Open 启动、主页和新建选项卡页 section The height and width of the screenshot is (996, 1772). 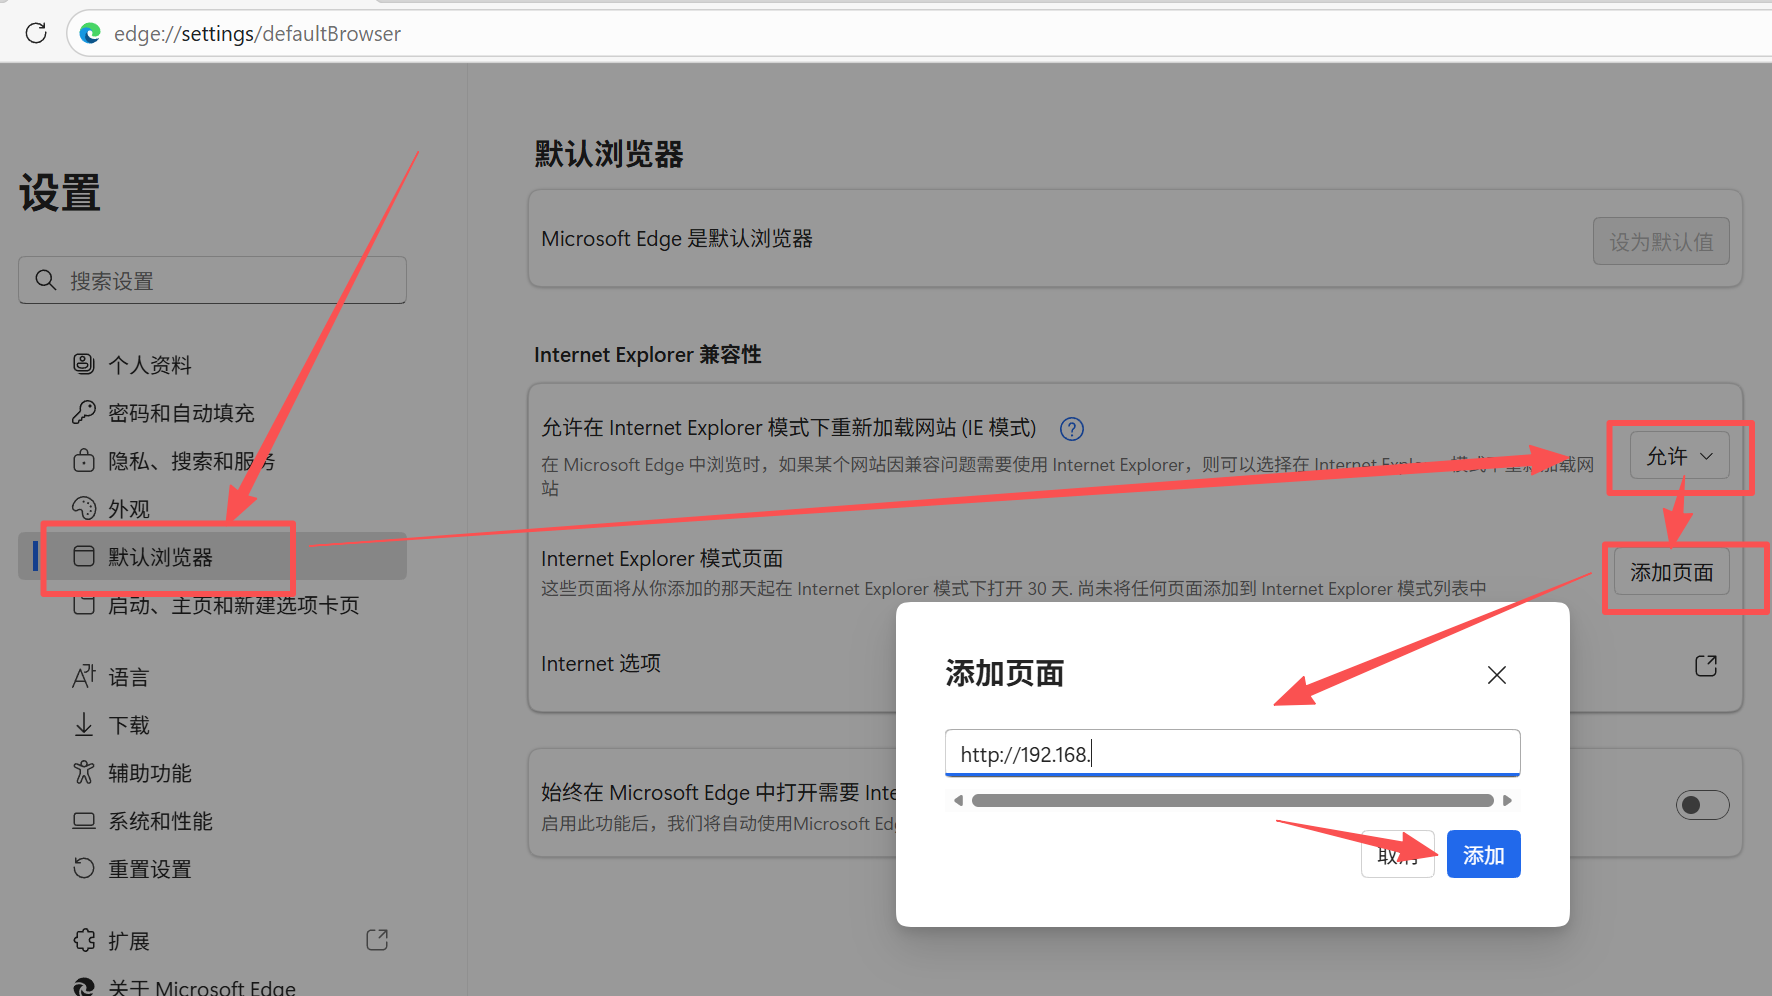233,605
